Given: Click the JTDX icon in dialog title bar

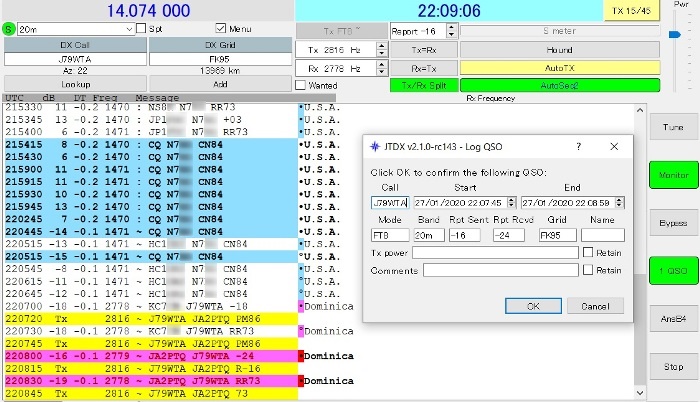Looking at the screenshot, I should [375, 147].
